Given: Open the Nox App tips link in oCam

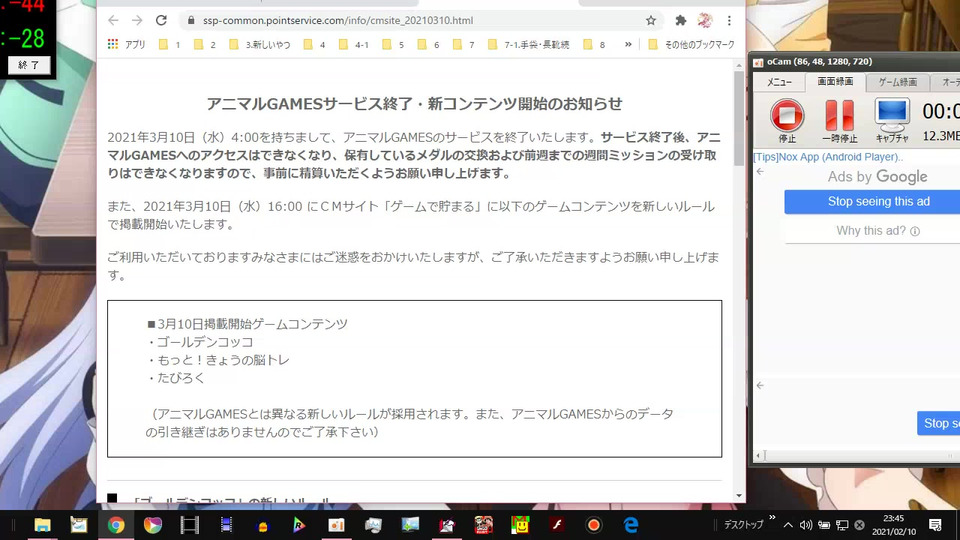Looking at the screenshot, I should click(x=828, y=157).
